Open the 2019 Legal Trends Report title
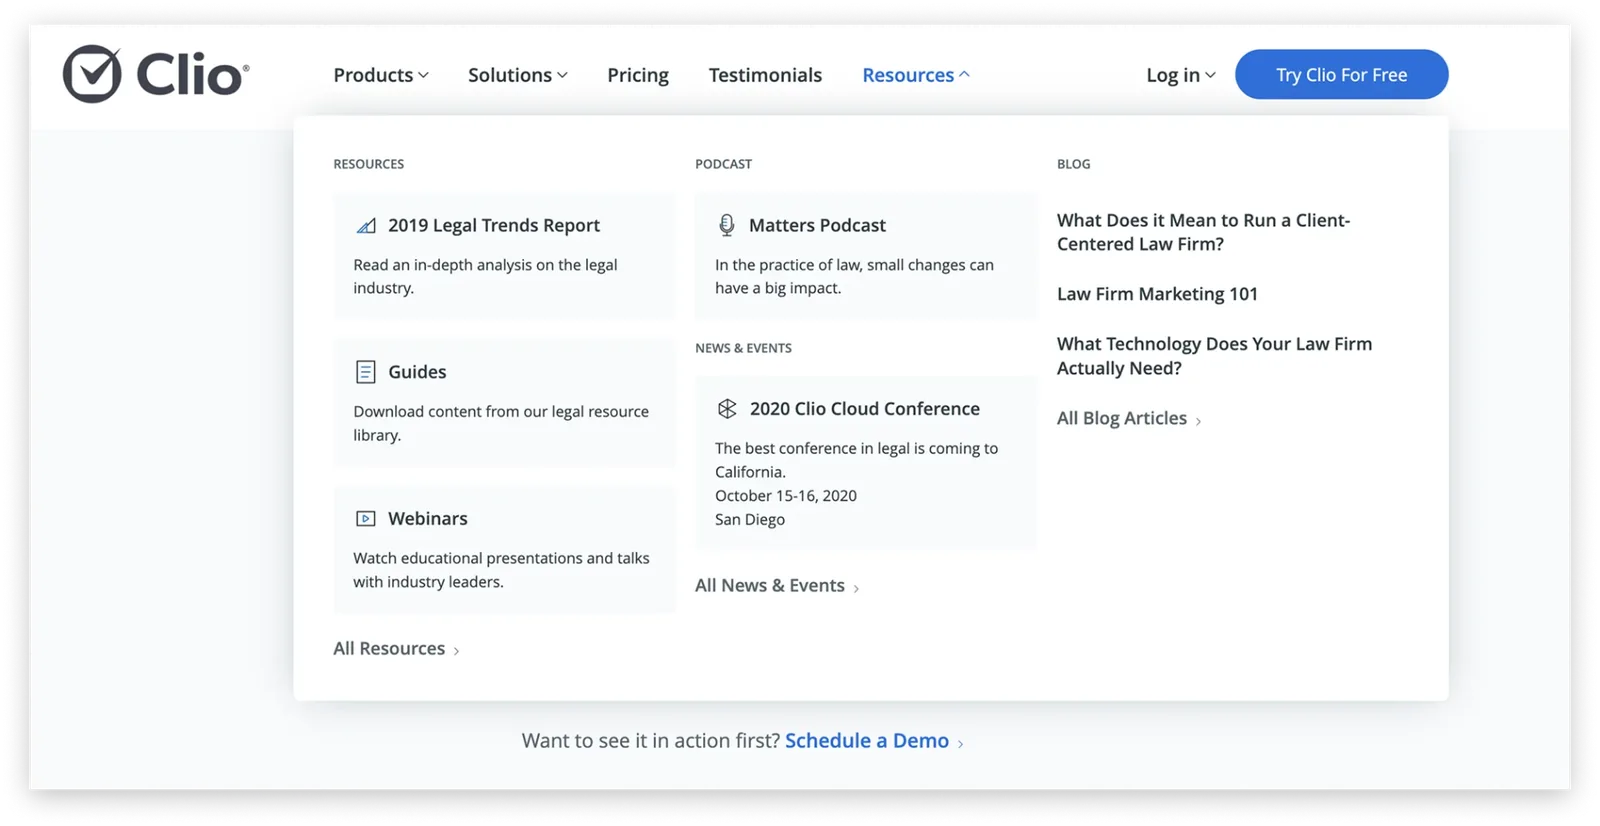Screen dimensions: 1600x826 494,225
